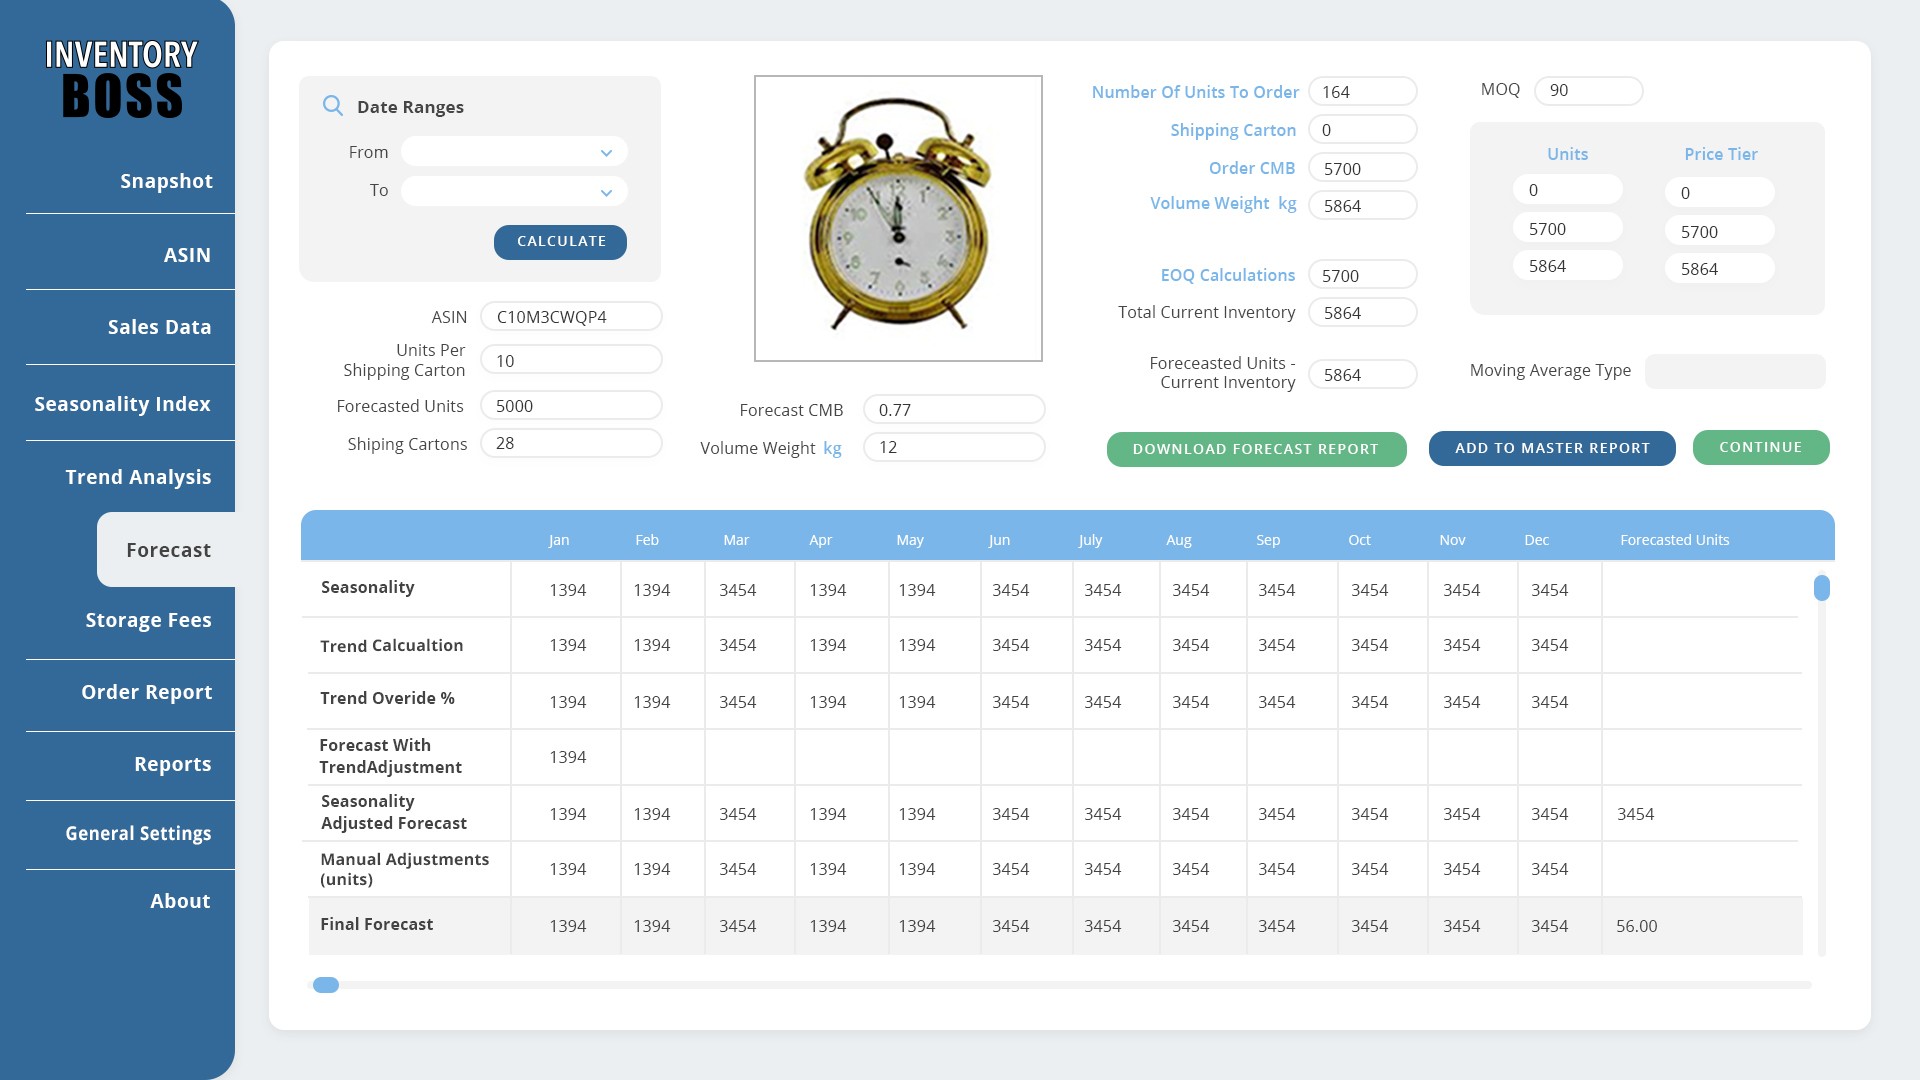1920x1080 pixels.
Task: Click the MOQ value field
Action: [1588, 90]
